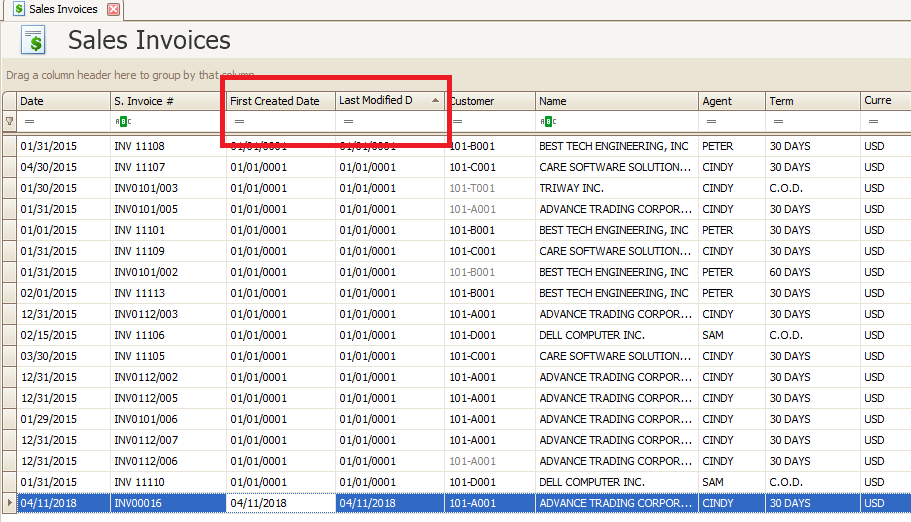This screenshot has width=911, height=522.
Task: Click date 03/30/2015 cell
Action: tap(63, 356)
